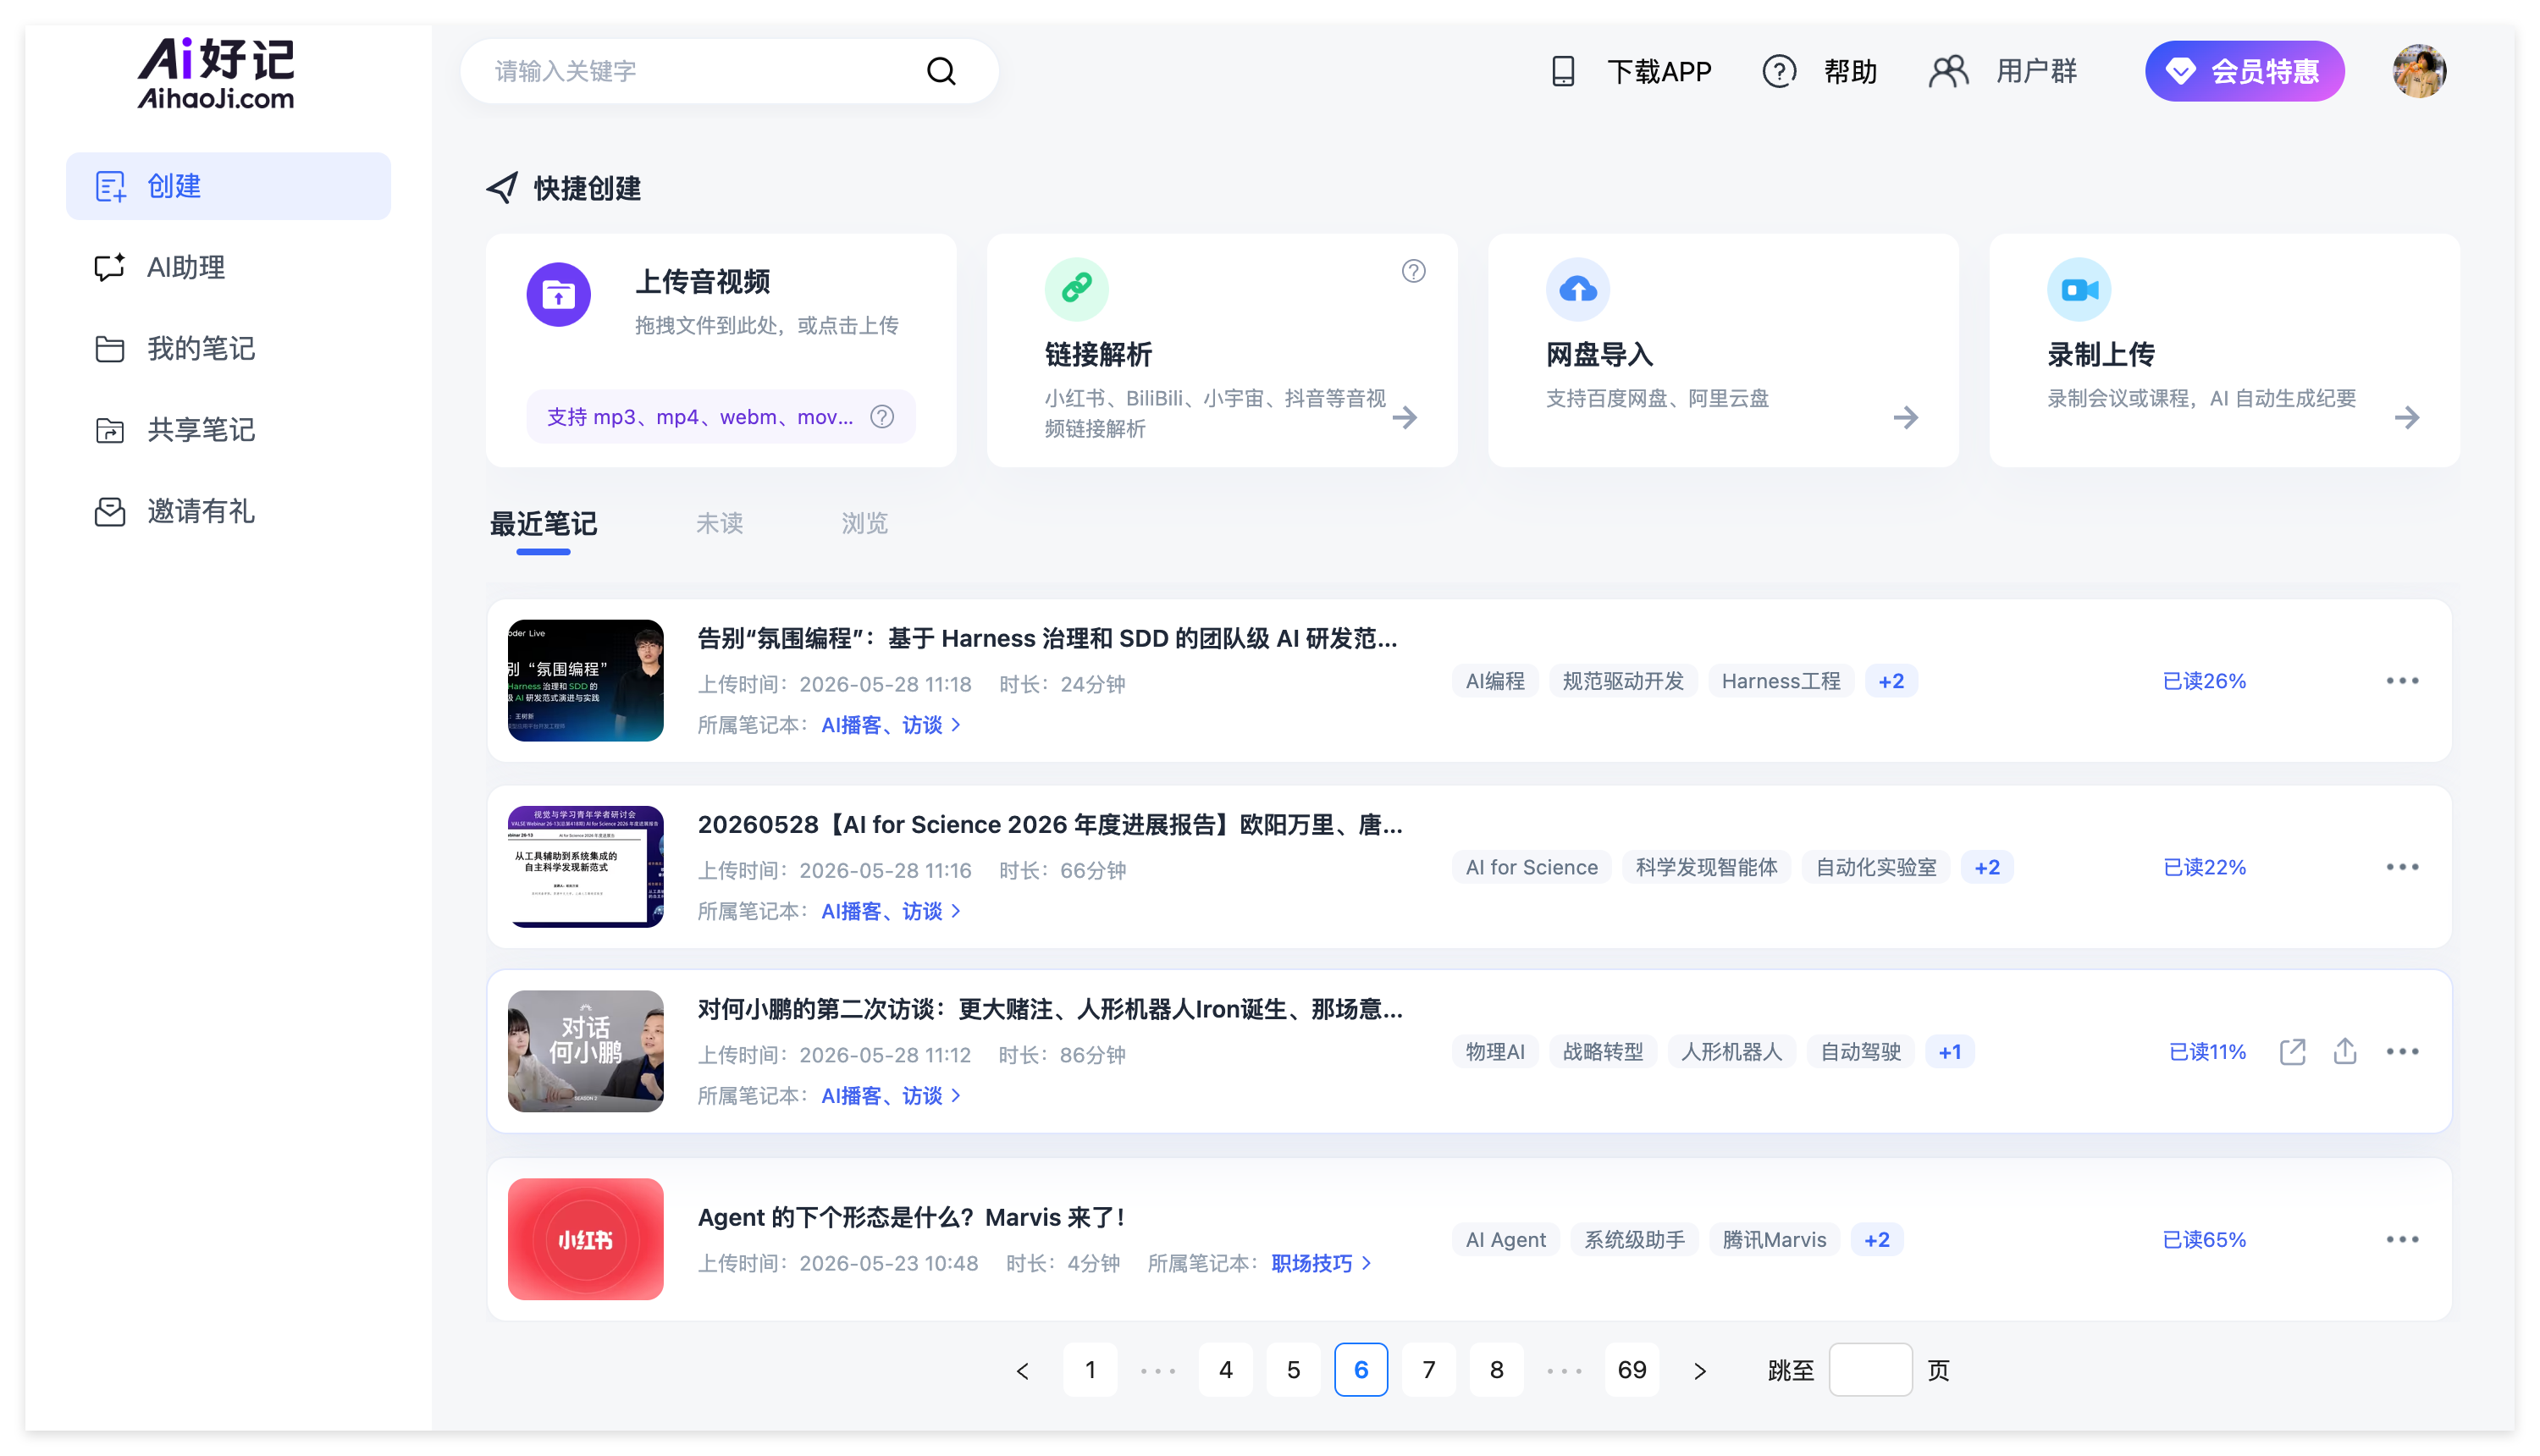Screen dimensions: 2540x1456
Task: Click the phone icon beside 下载APP
Action: click(1563, 71)
